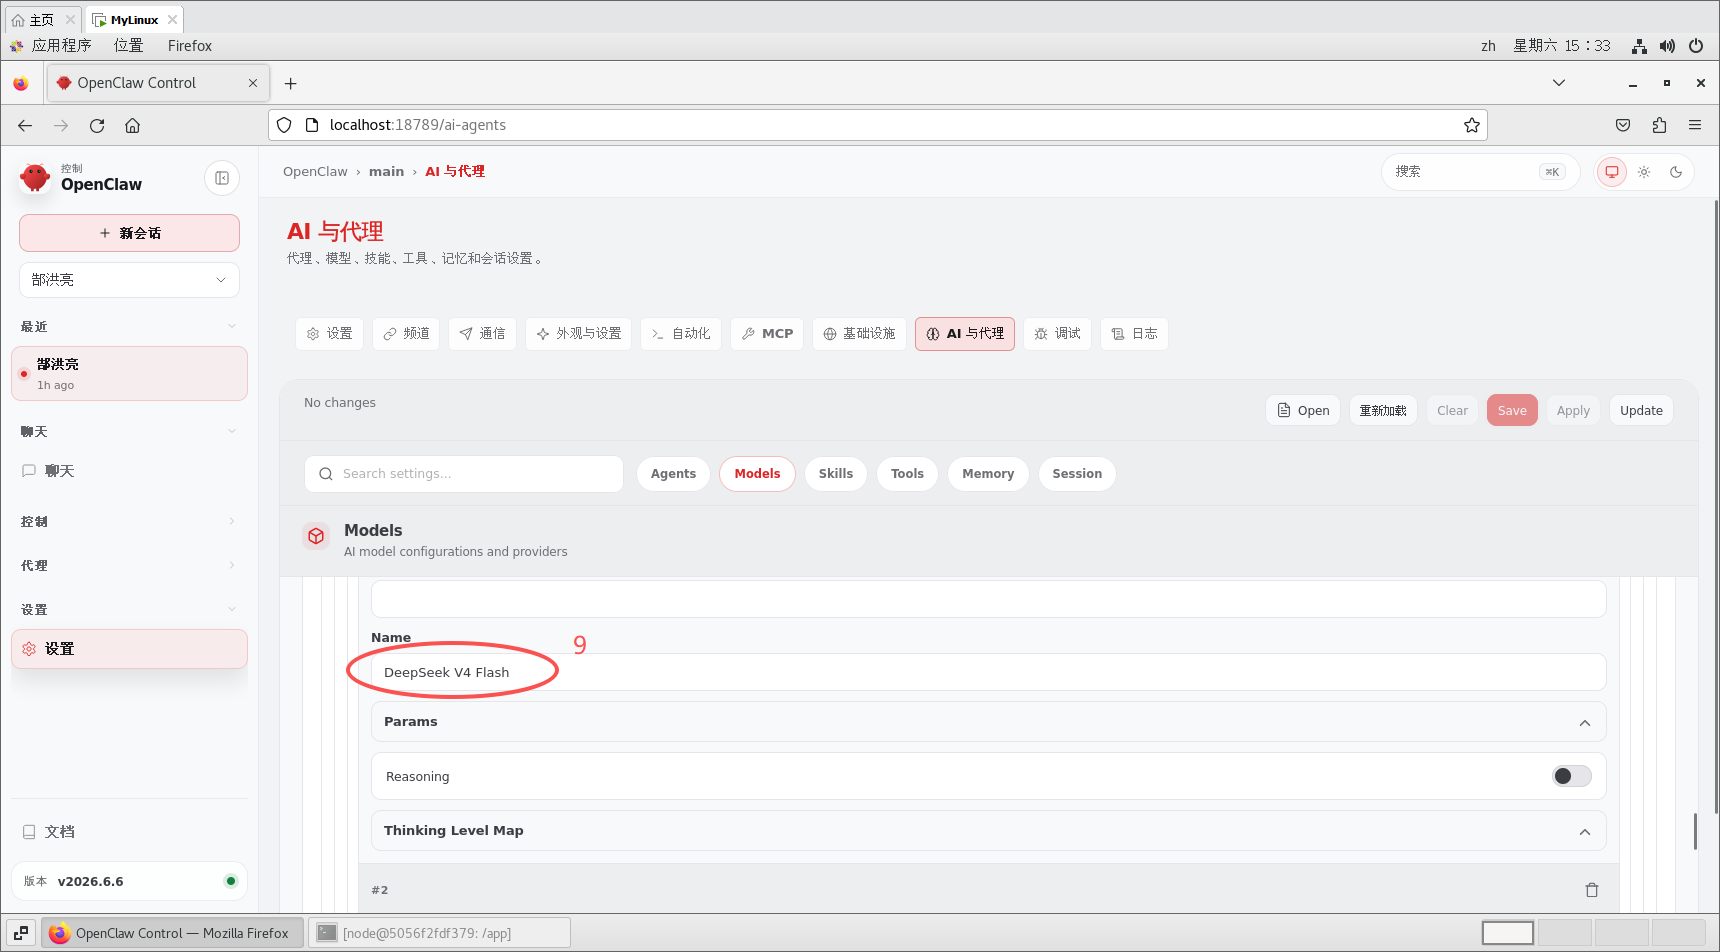This screenshot has height=952, width=1720.
Task: Open the 位置 menu in top panel
Action: pos(128,46)
